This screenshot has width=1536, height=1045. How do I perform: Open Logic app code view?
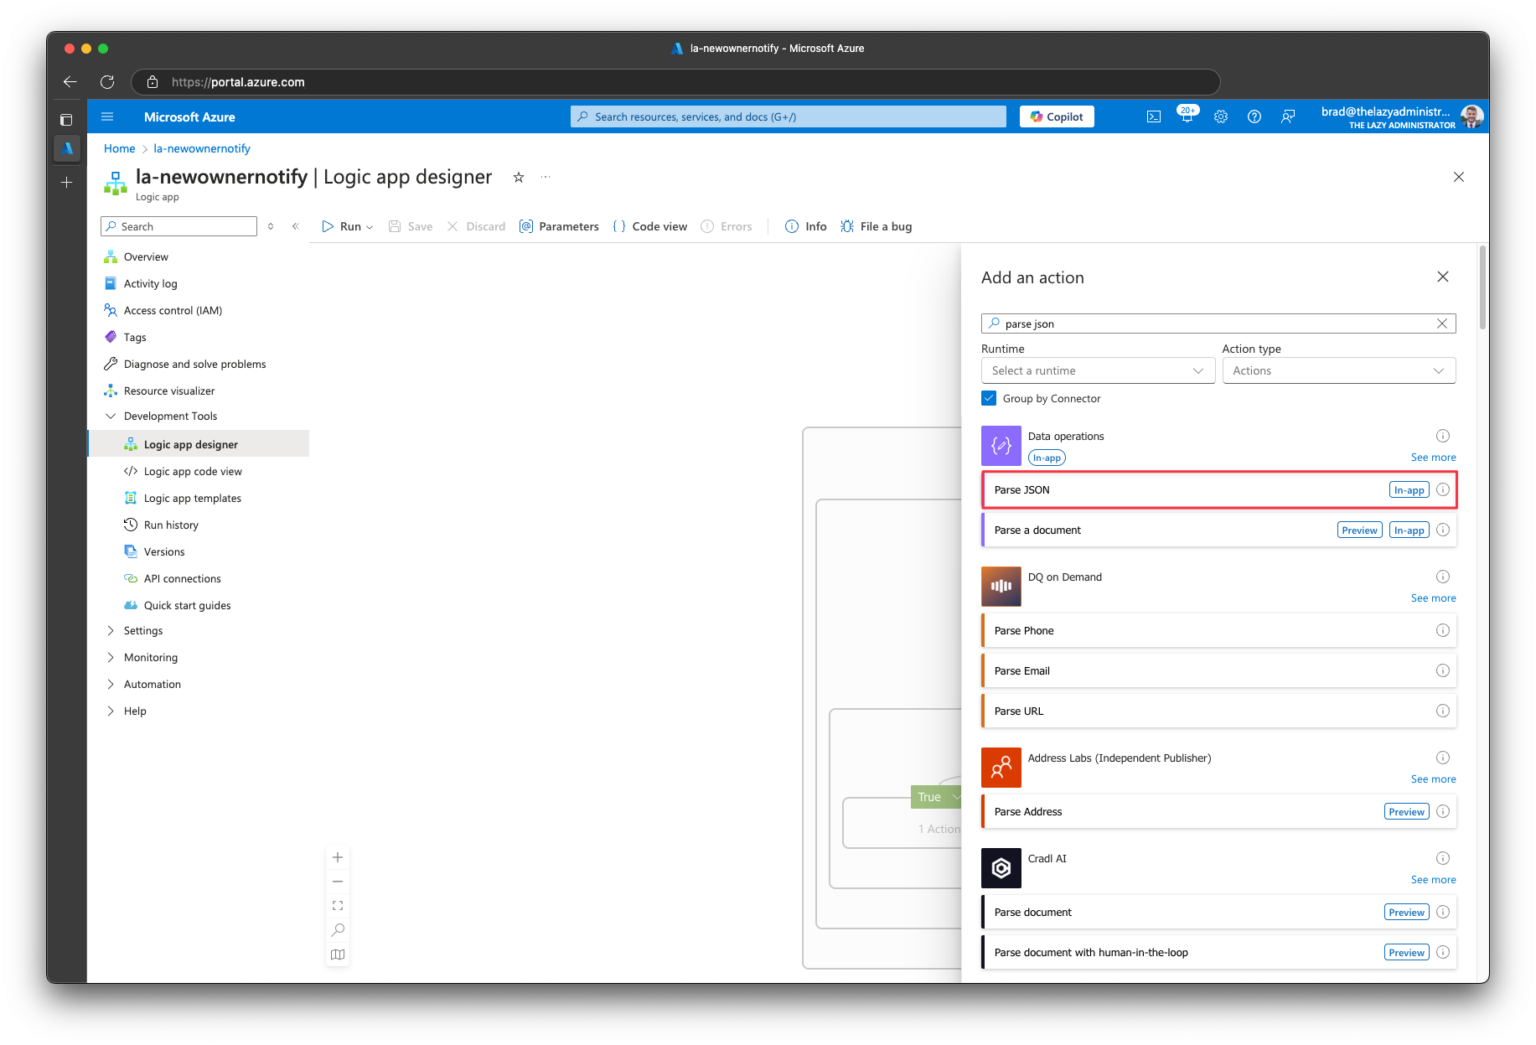coord(192,472)
